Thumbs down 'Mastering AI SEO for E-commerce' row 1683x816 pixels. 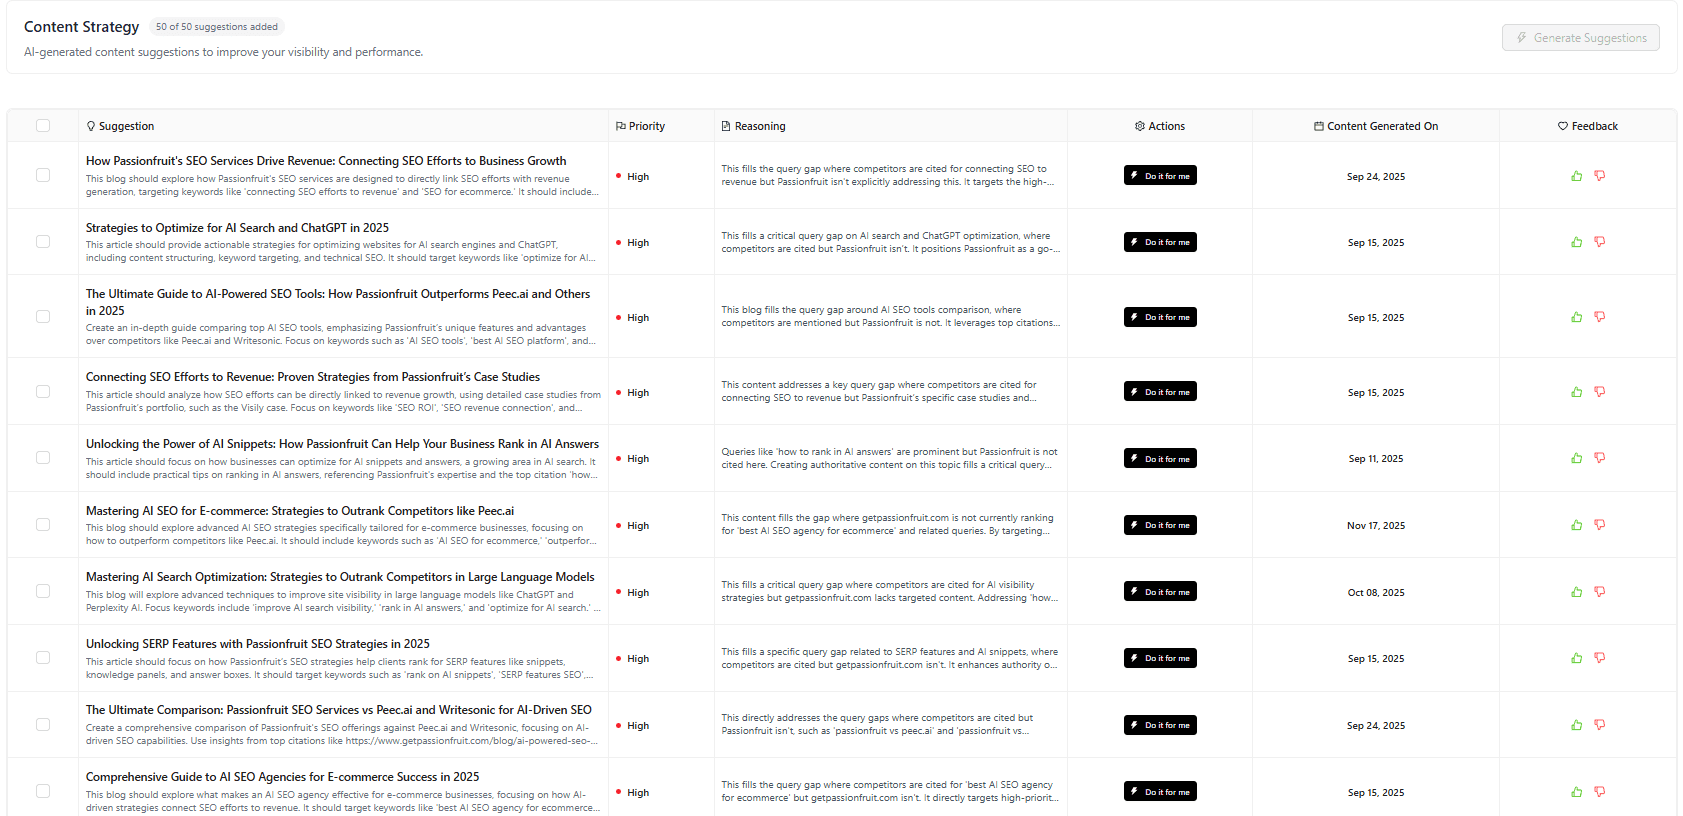click(1600, 525)
